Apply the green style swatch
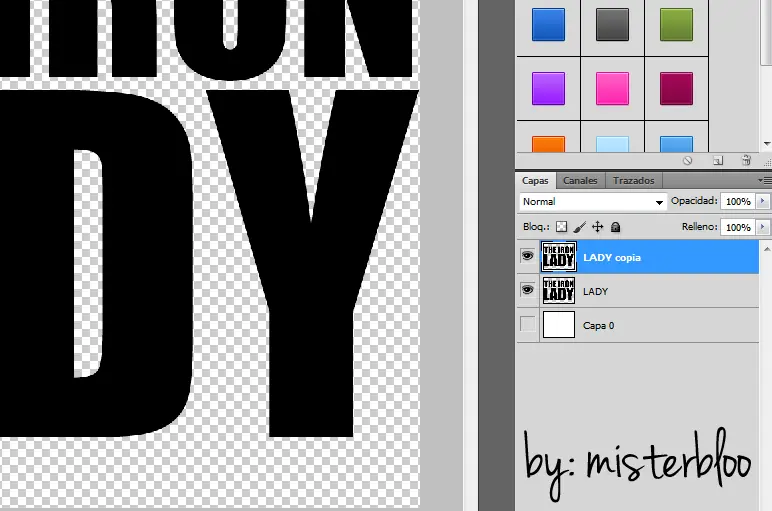Viewport: 772px width, 511px height. click(x=676, y=25)
